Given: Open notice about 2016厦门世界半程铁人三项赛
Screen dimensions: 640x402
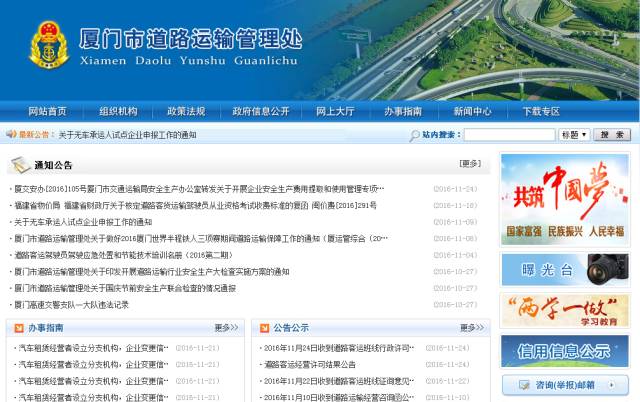Looking at the screenshot, I should click(x=201, y=238).
